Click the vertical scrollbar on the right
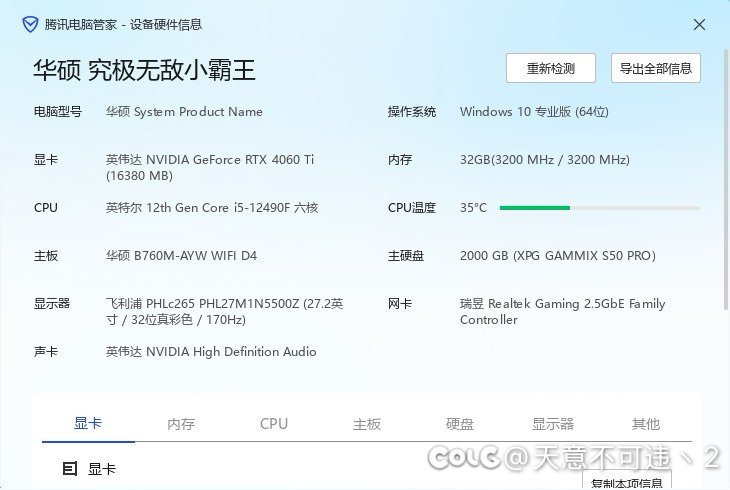The image size is (730, 490). coord(726,179)
